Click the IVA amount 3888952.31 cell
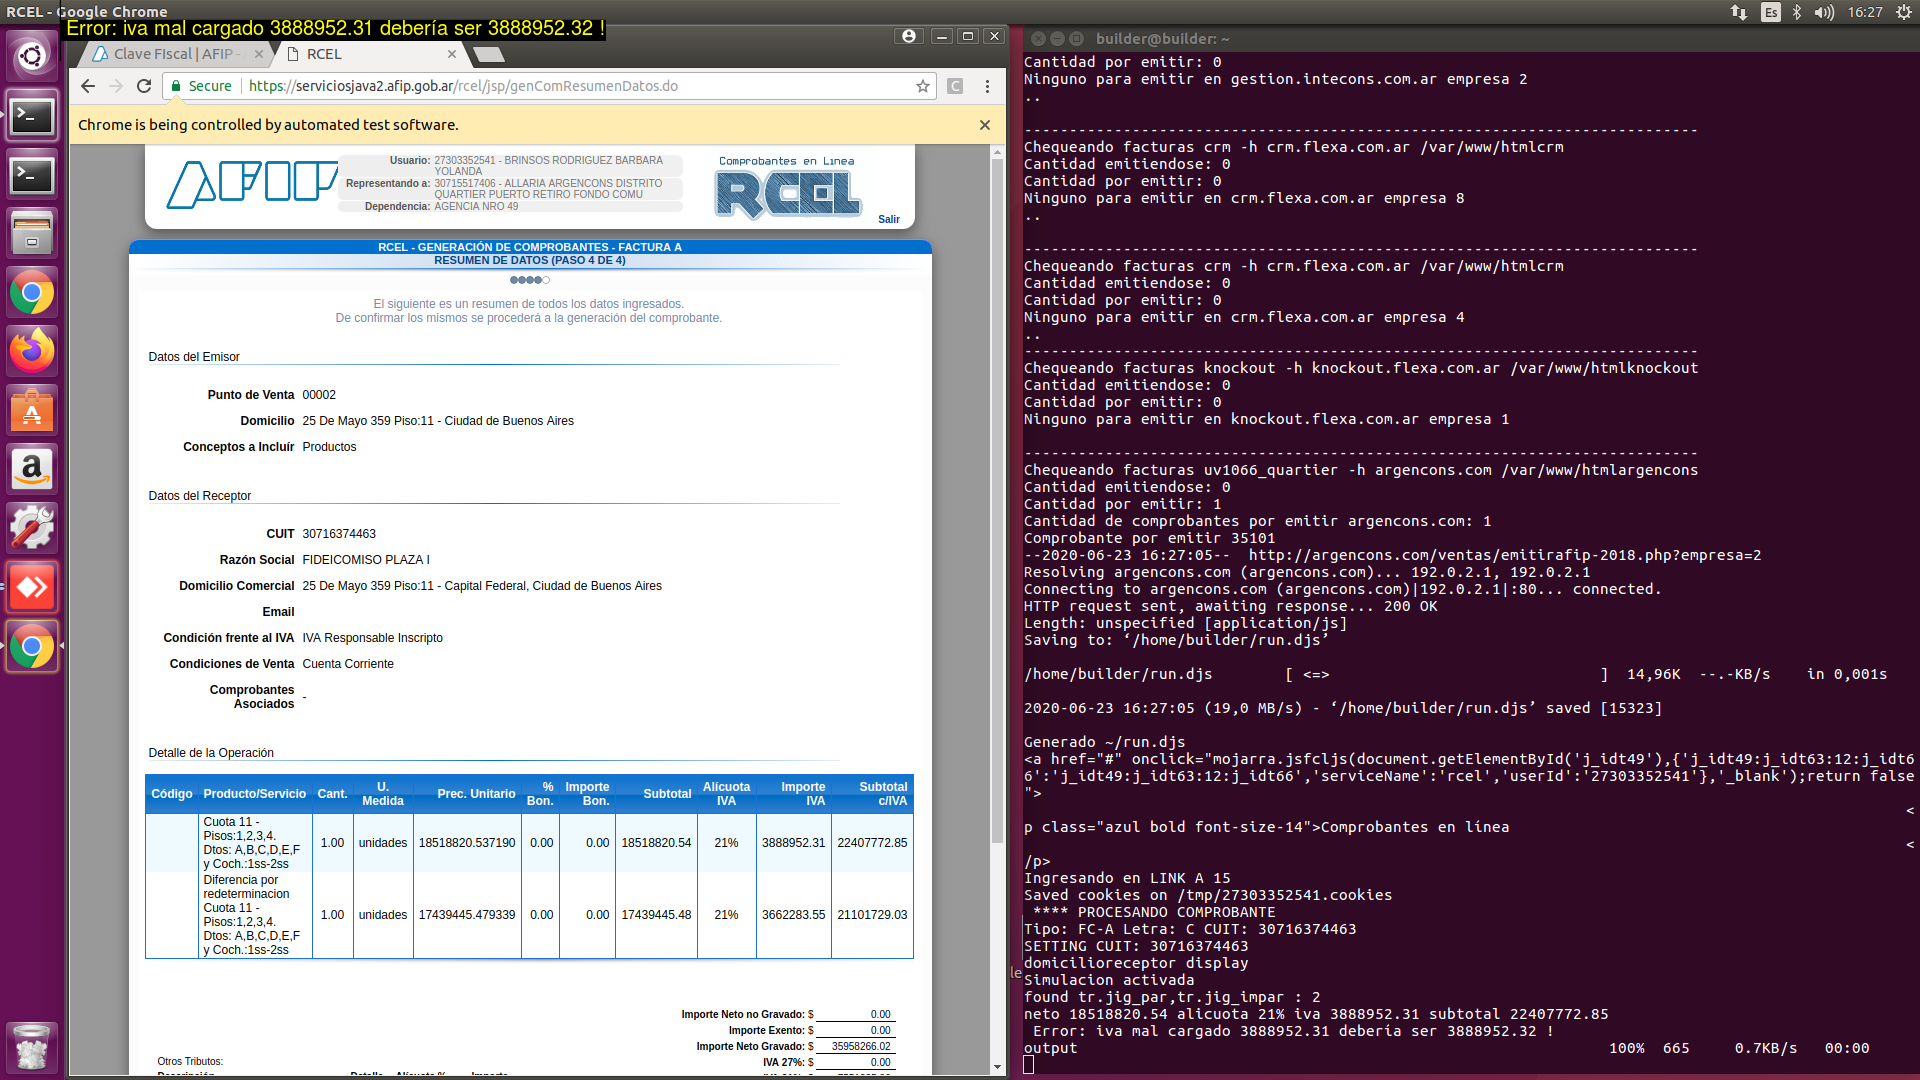 (x=794, y=843)
